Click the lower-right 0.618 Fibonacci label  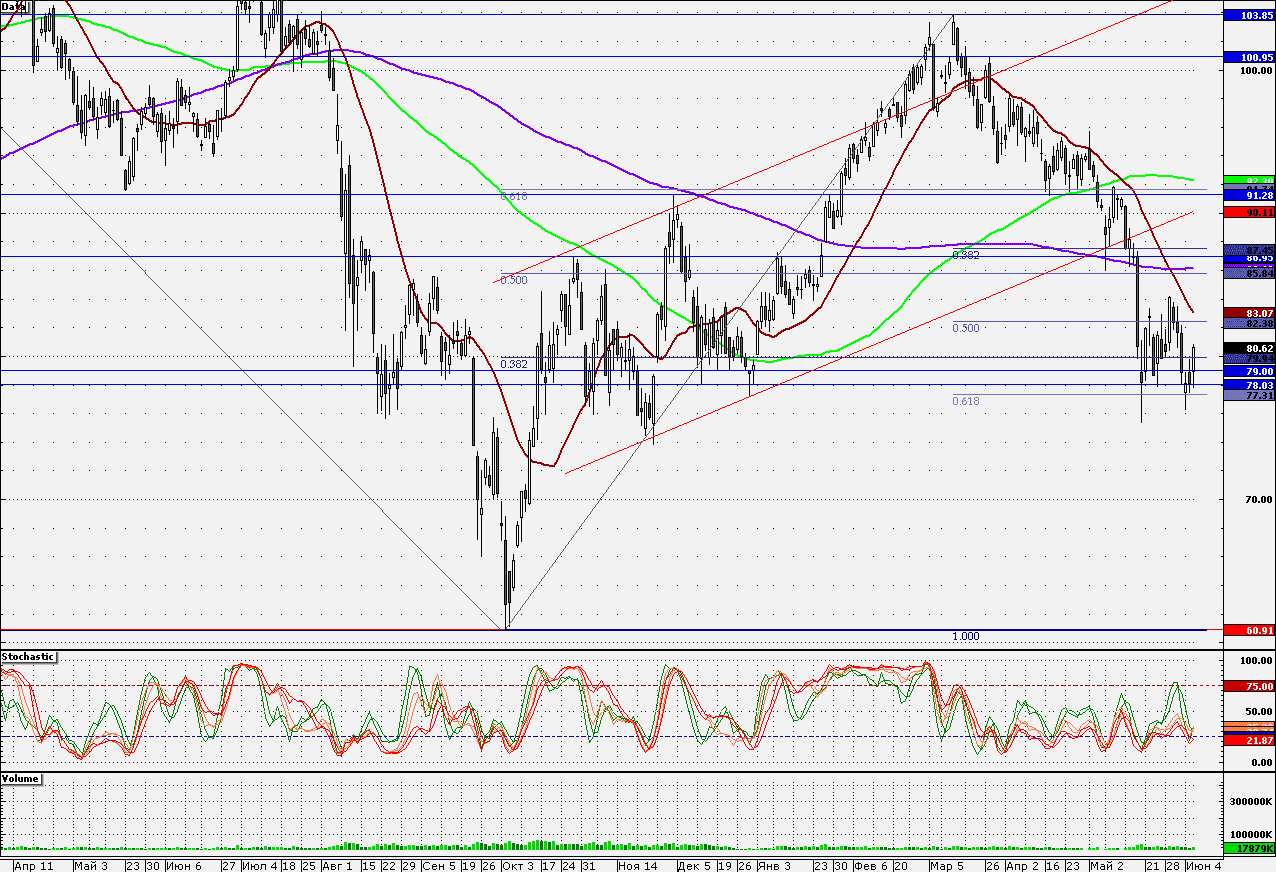point(966,401)
